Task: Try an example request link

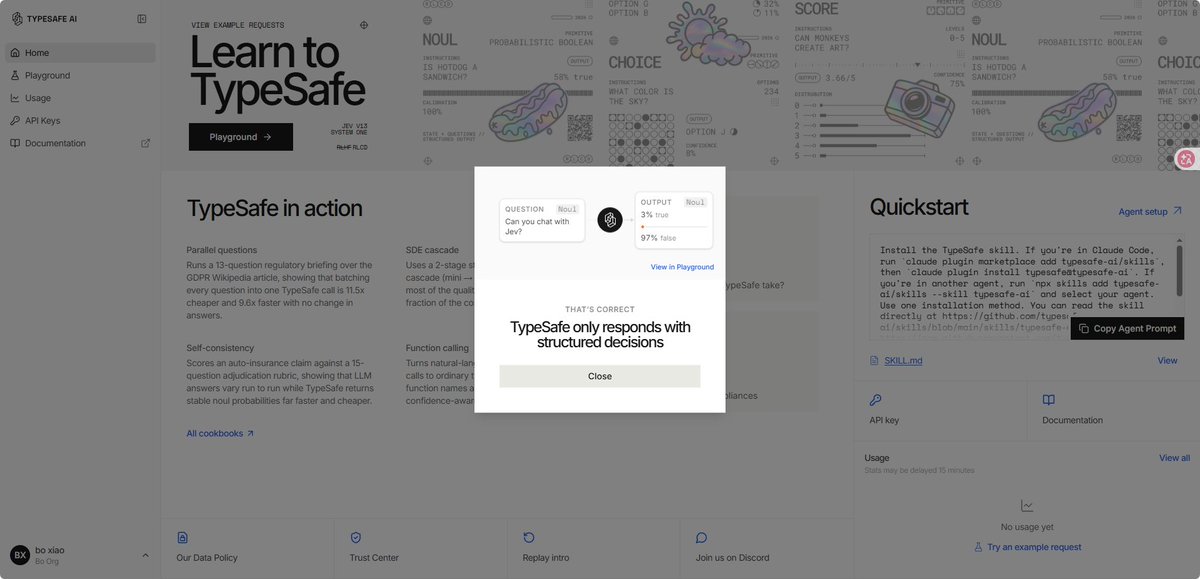Action: coord(1027,547)
